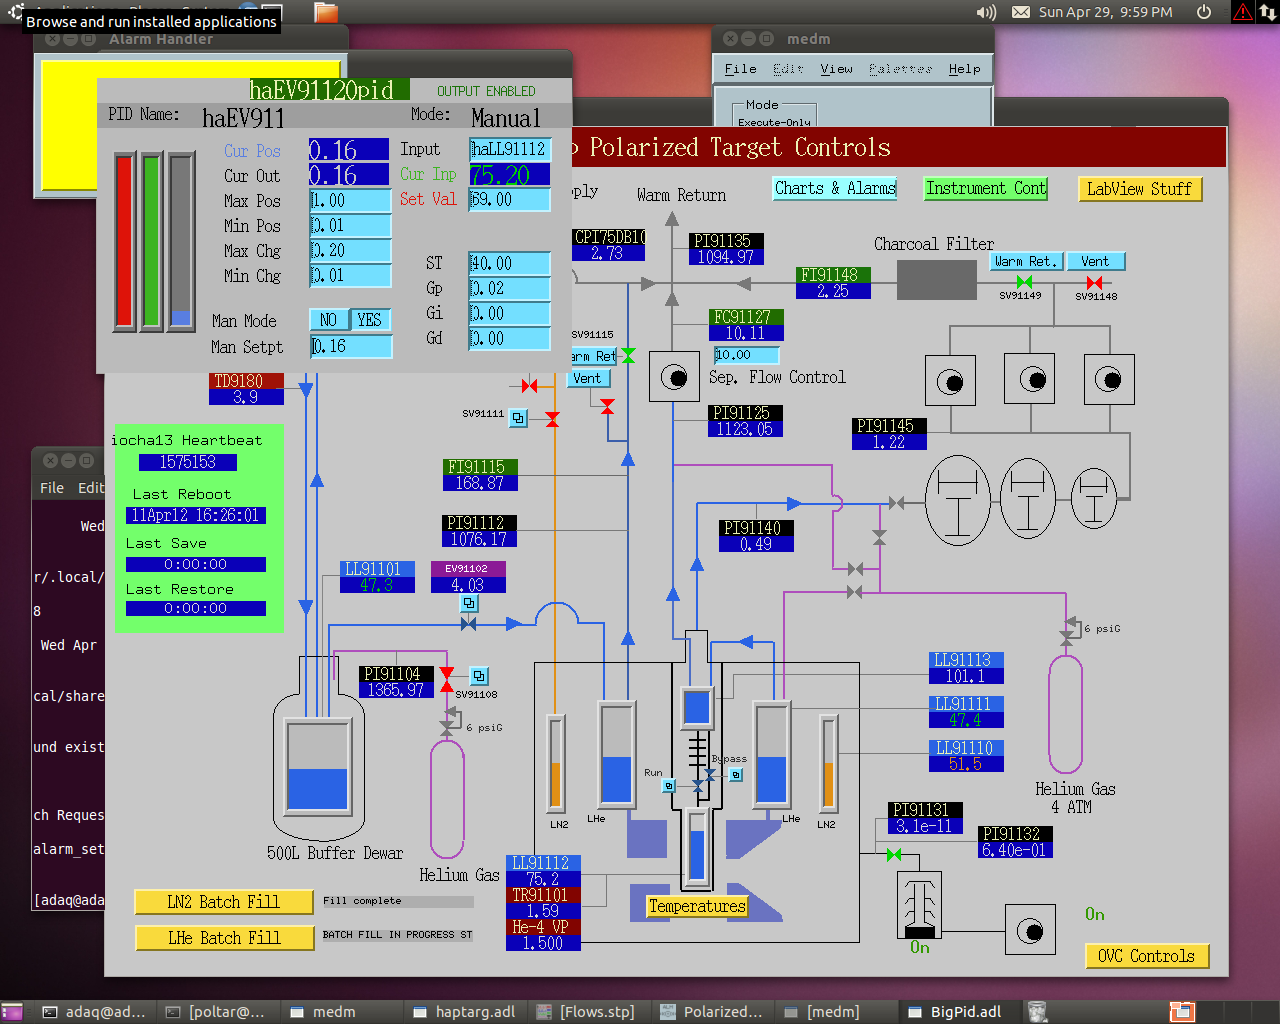Viewport: 1280px width, 1024px height.
Task: Switch to [Flows.stp] in the taskbar
Action: (589, 1012)
